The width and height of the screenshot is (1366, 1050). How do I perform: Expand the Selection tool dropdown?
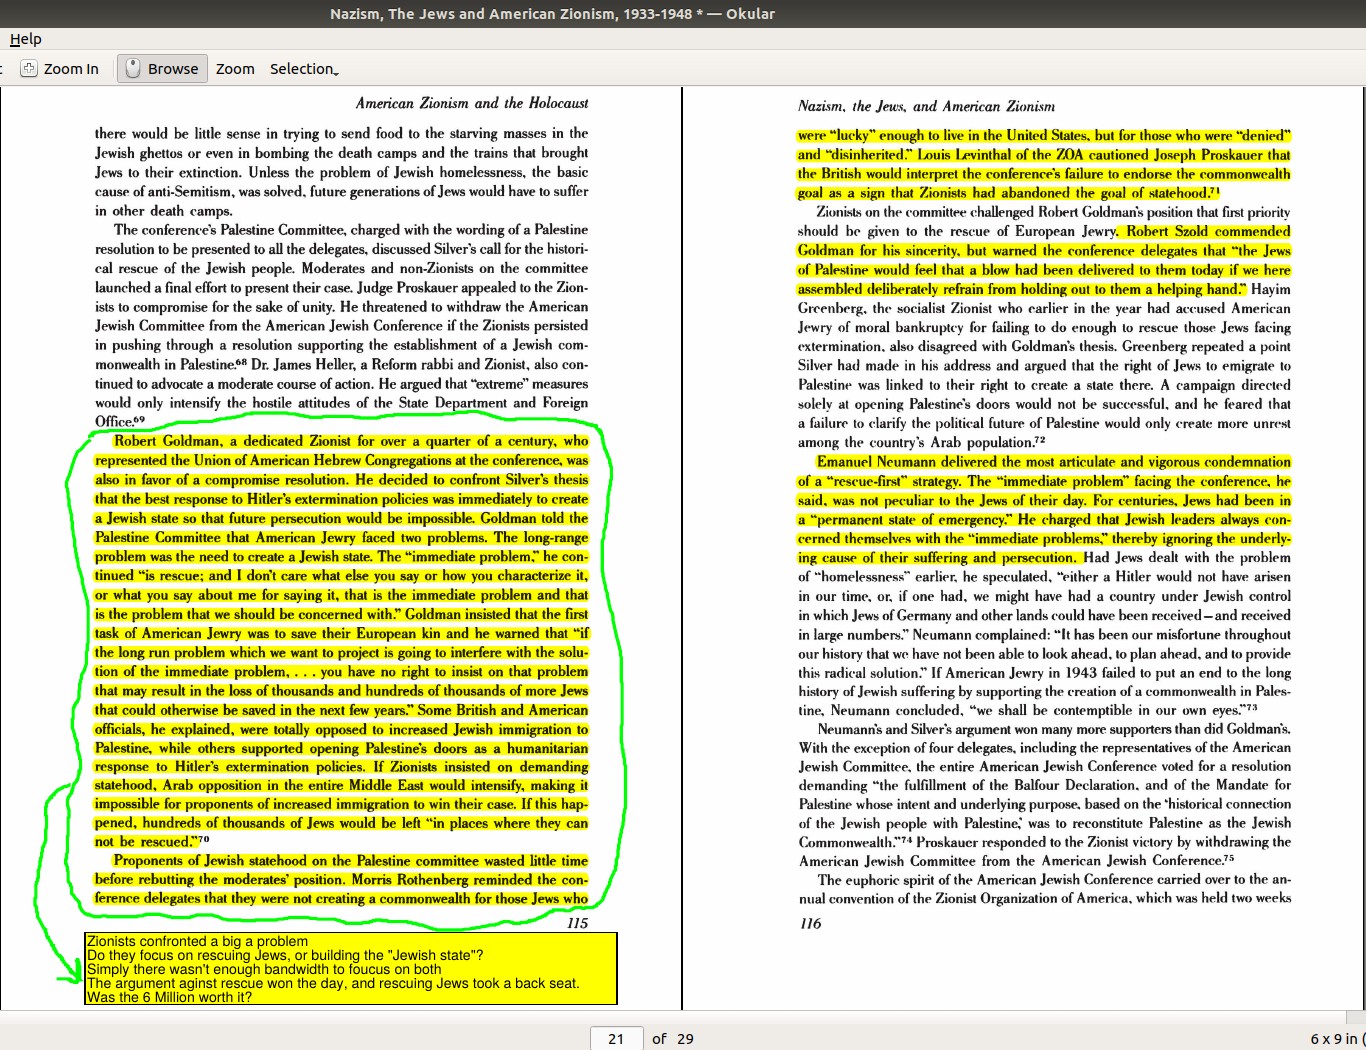tap(304, 69)
